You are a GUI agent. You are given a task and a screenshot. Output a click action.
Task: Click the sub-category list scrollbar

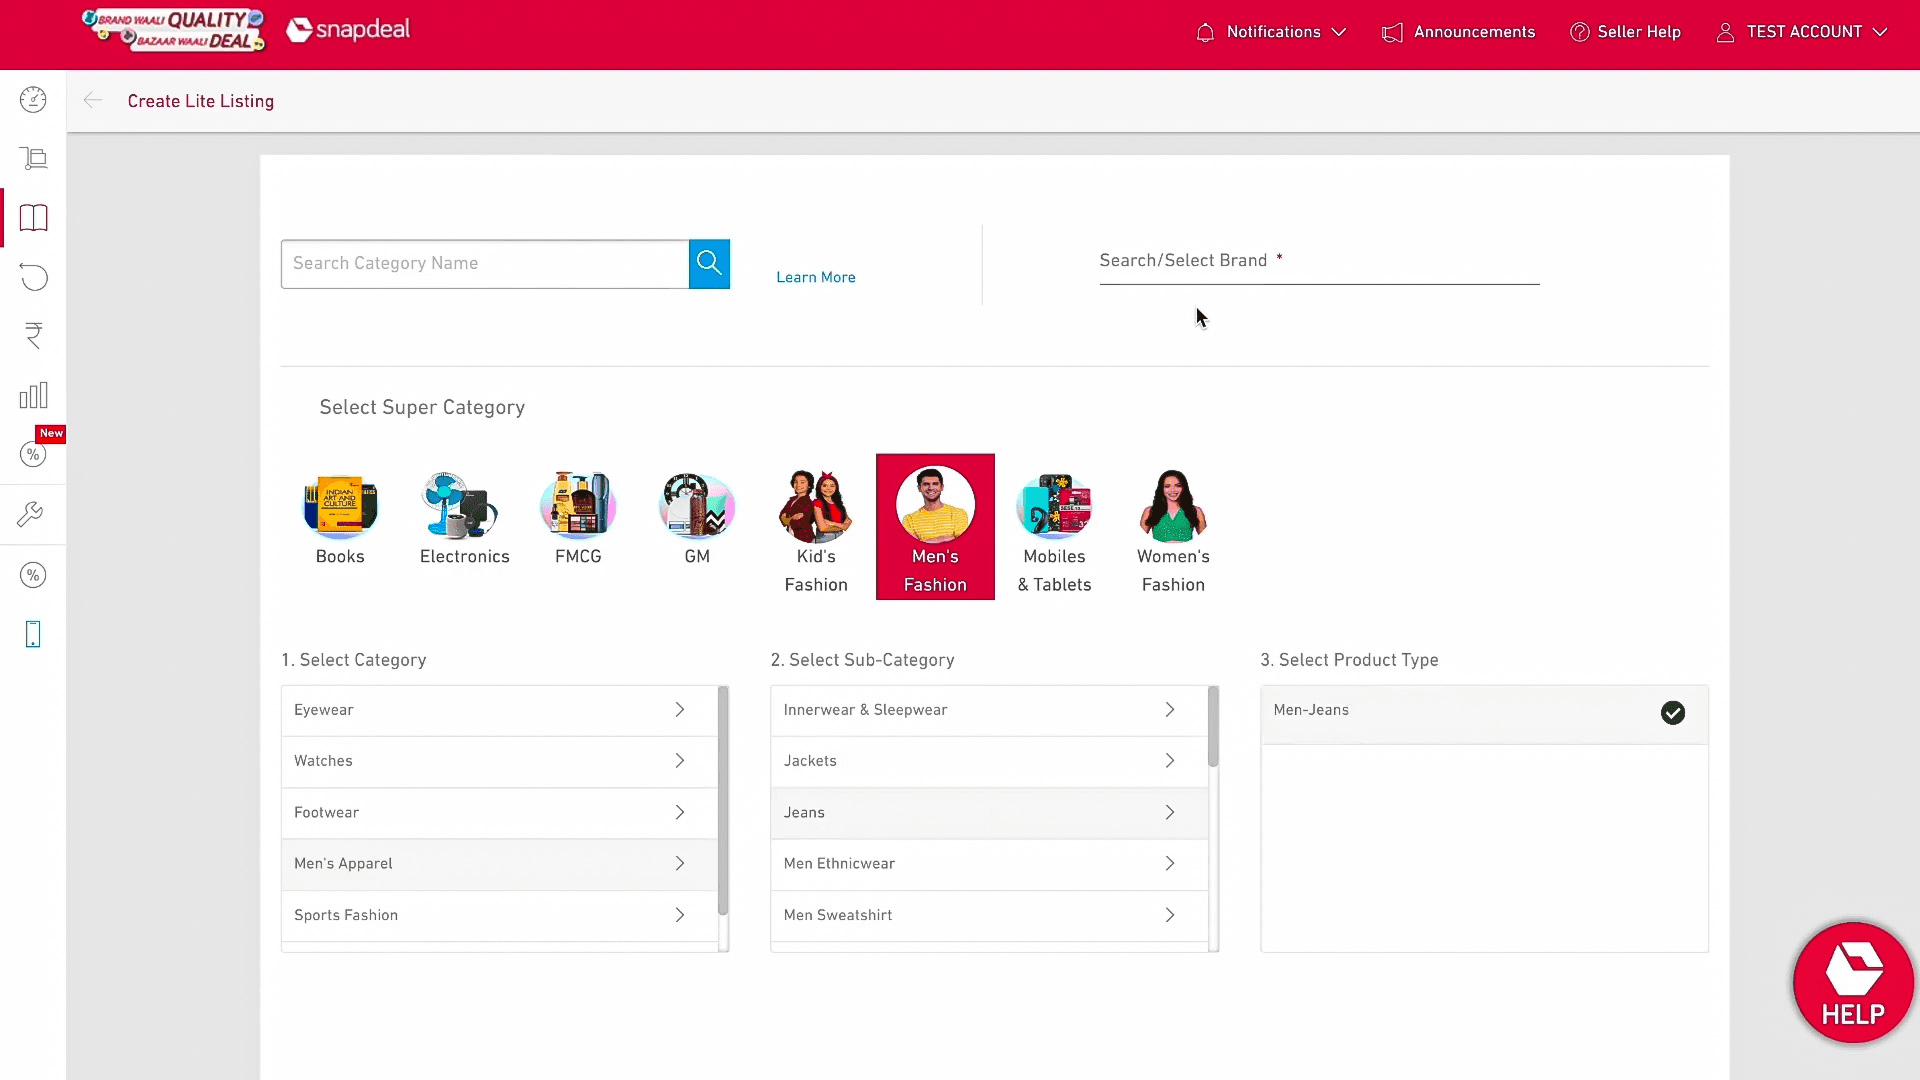pos(1213,727)
